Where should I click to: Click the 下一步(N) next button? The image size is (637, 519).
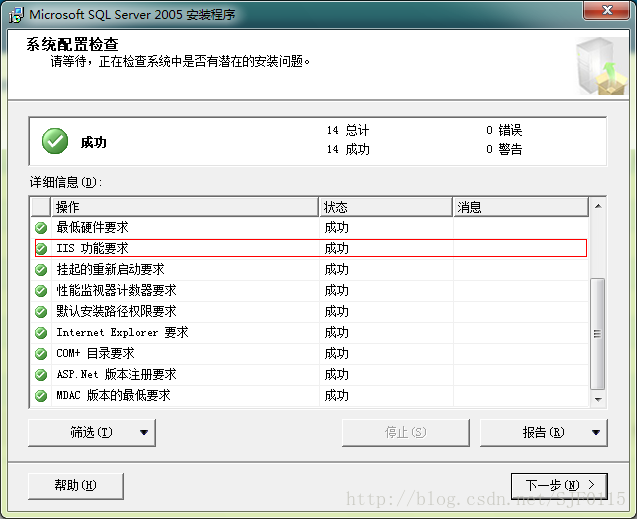click(559, 485)
